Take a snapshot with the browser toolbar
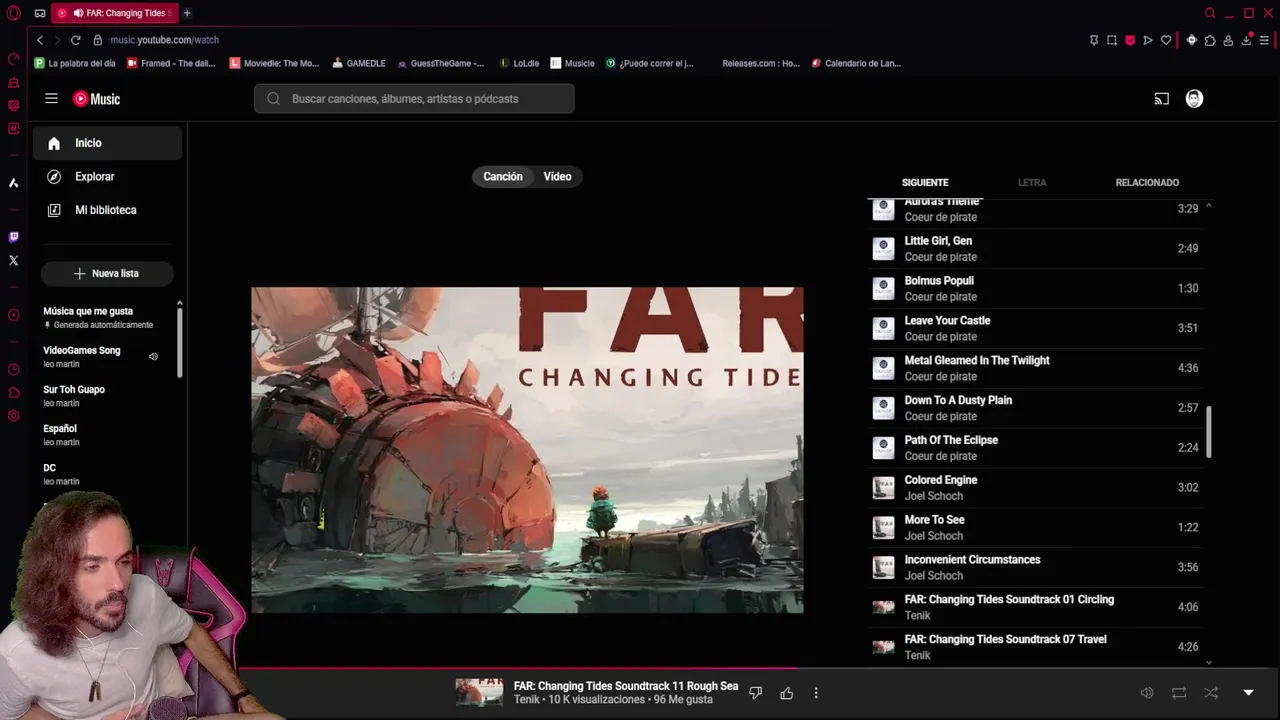Screen dimensions: 1280x720 [x=1112, y=40]
